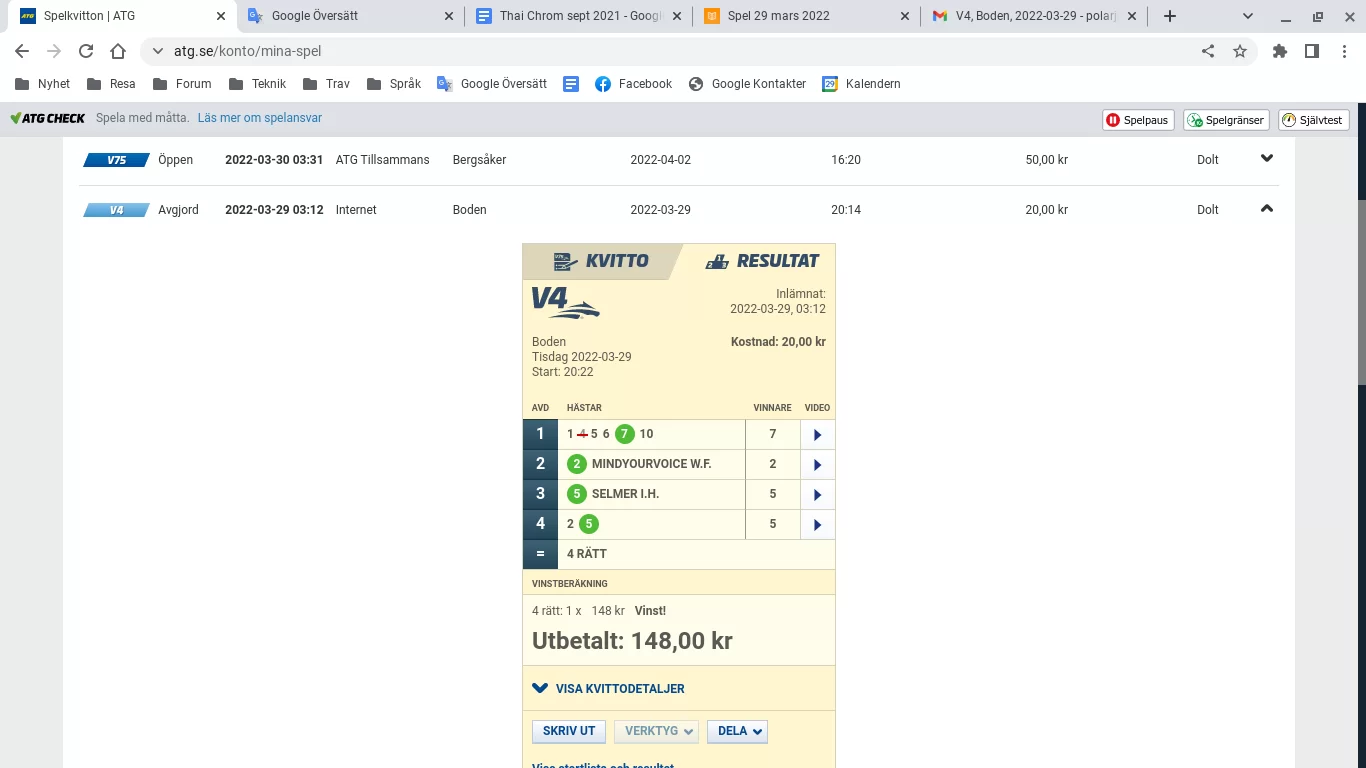The image size is (1366, 768).
Task: Reload the current page
Action: (85, 50)
